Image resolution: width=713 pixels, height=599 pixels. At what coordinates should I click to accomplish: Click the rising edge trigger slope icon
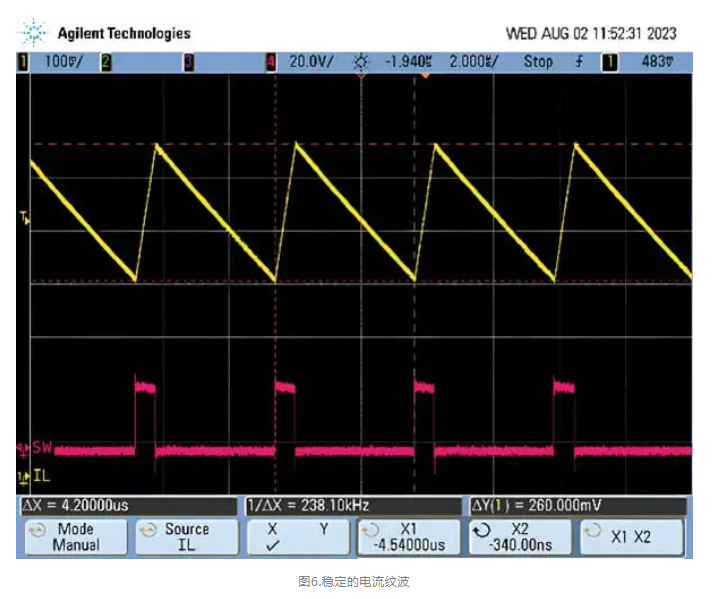(579, 62)
